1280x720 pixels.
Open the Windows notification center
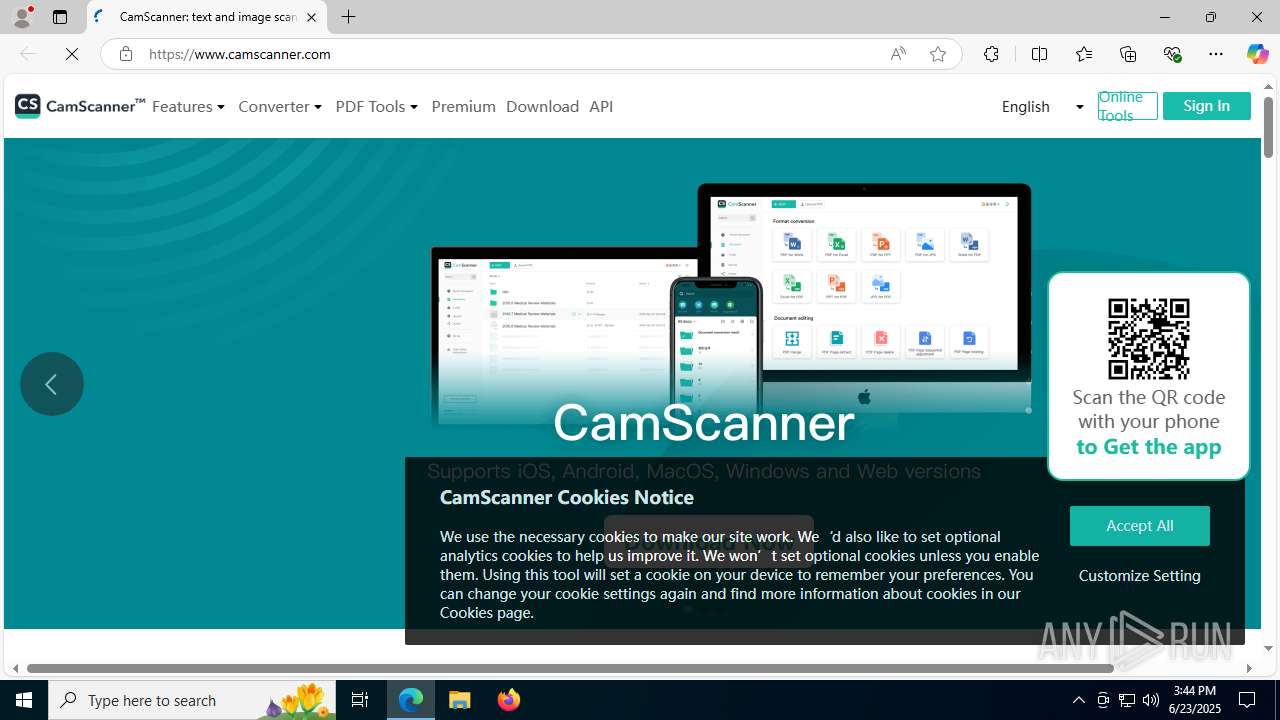click(1248, 700)
